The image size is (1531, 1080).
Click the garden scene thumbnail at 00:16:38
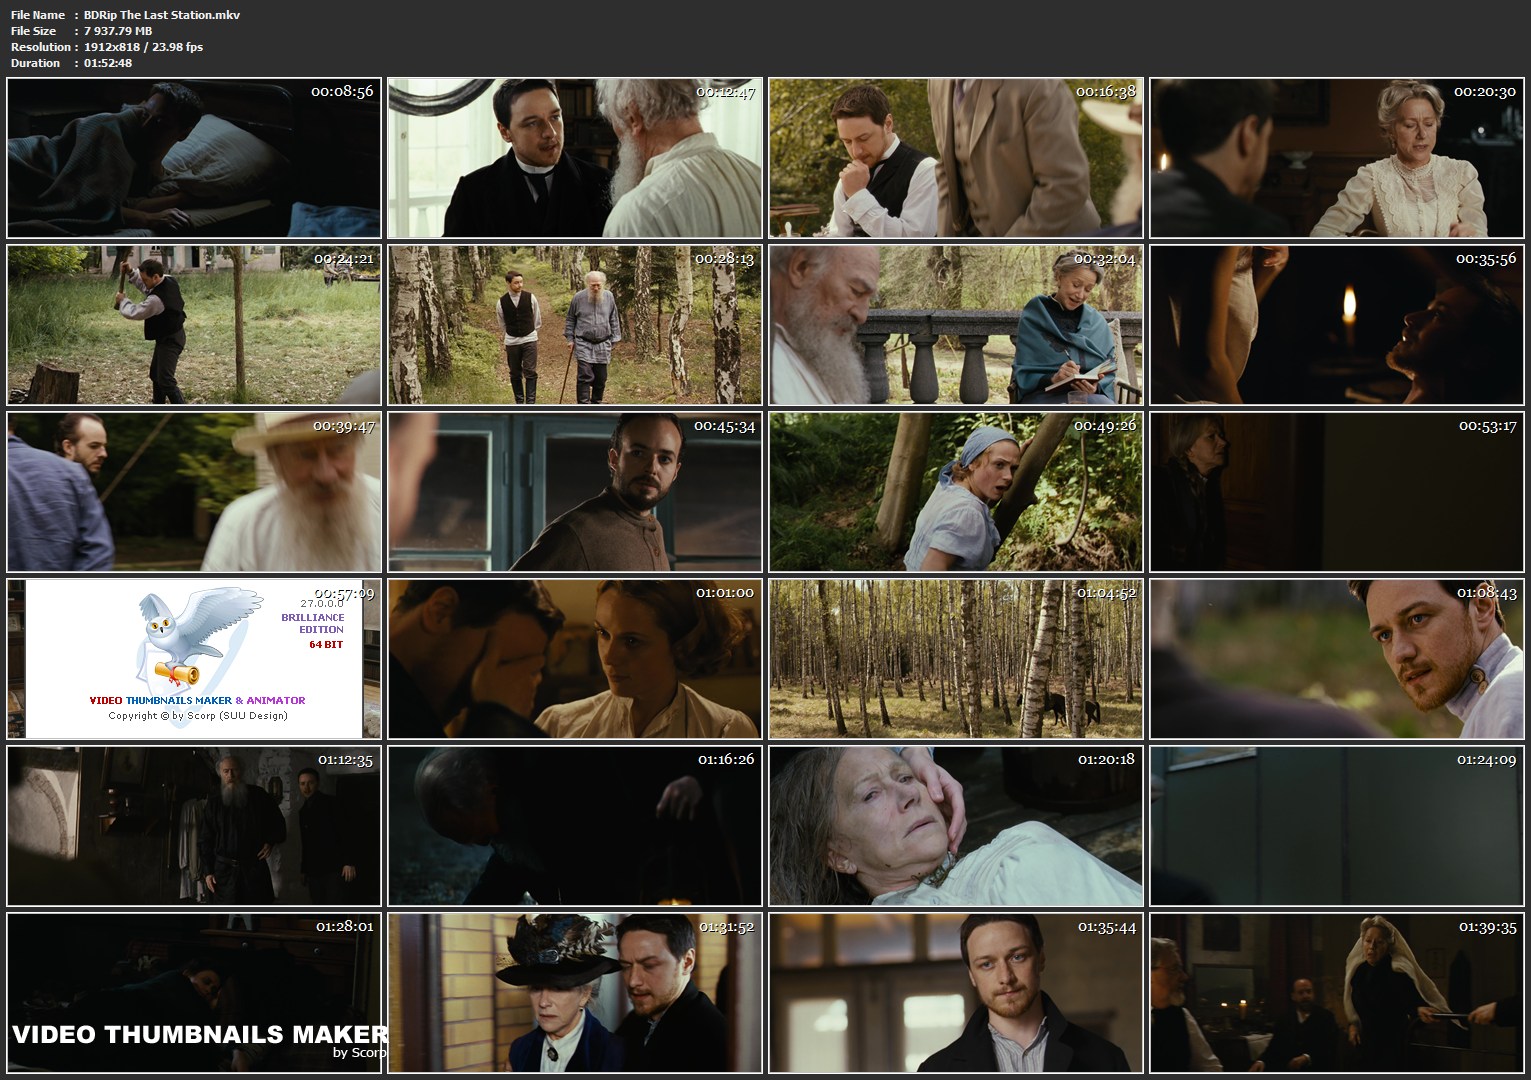956,158
